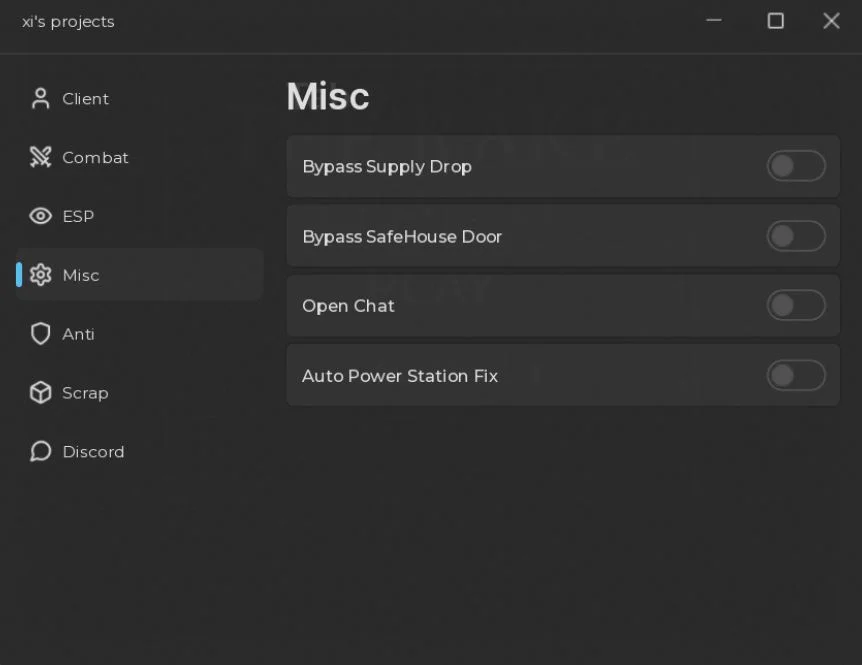Click the "Bypass SafeHouse Door" label text
This screenshot has width=862, height=665.
tap(402, 237)
